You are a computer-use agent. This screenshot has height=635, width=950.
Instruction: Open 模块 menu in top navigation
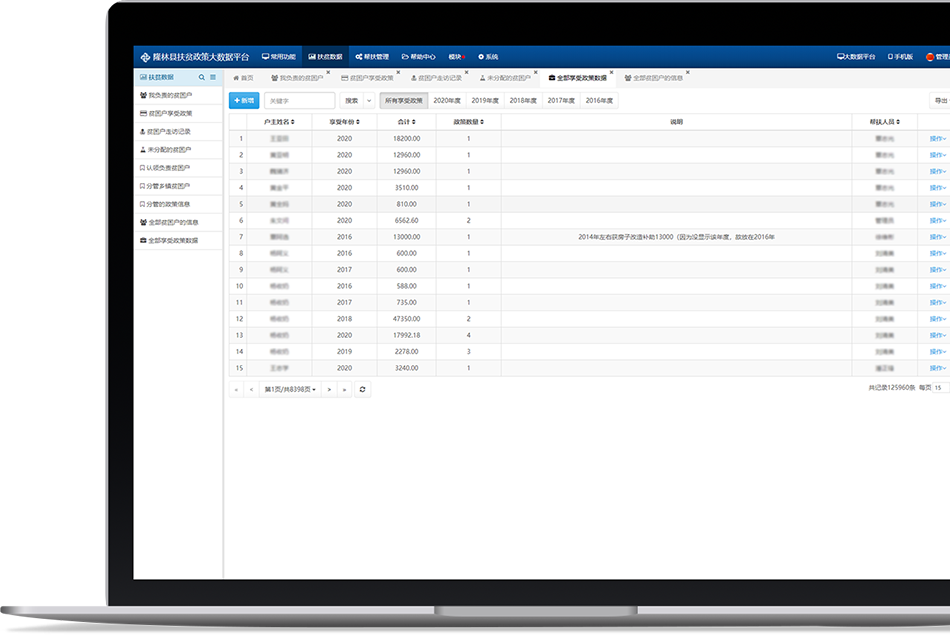(x=457, y=57)
